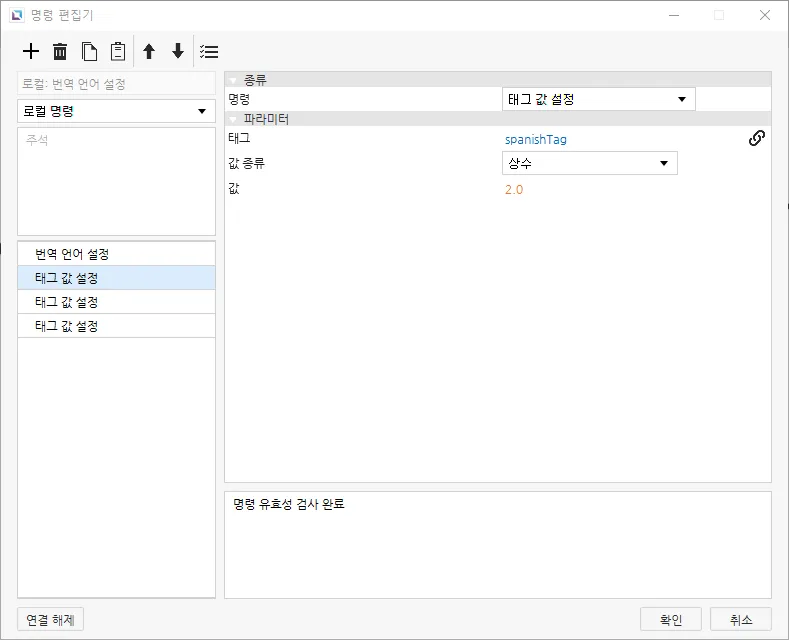Move the command down with the down arrow
789x640 pixels.
pyautogui.click(x=178, y=51)
